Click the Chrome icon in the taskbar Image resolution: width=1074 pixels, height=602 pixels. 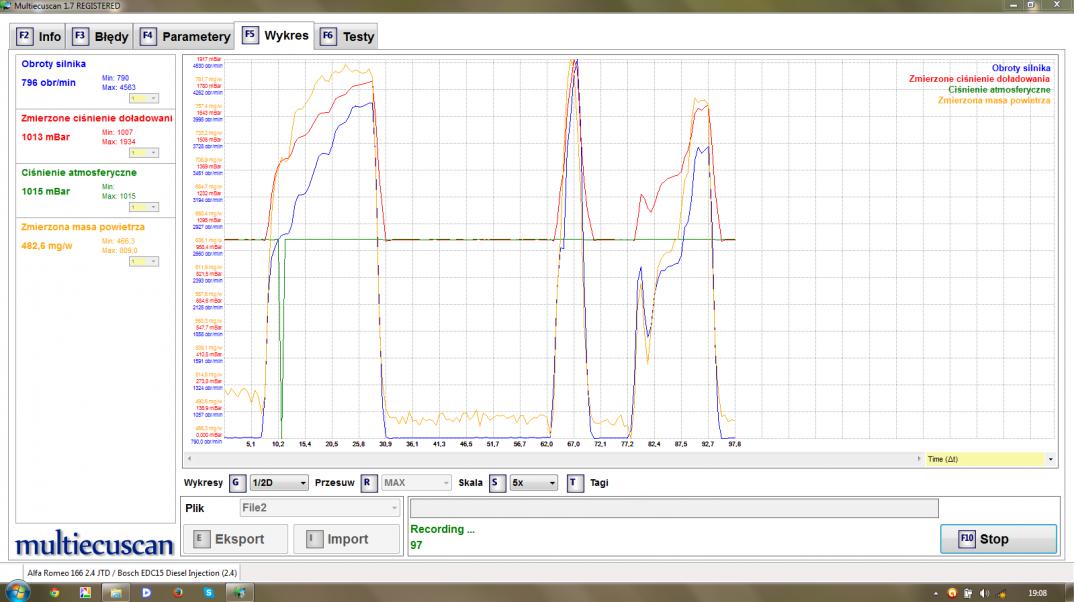(x=54, y=592)
